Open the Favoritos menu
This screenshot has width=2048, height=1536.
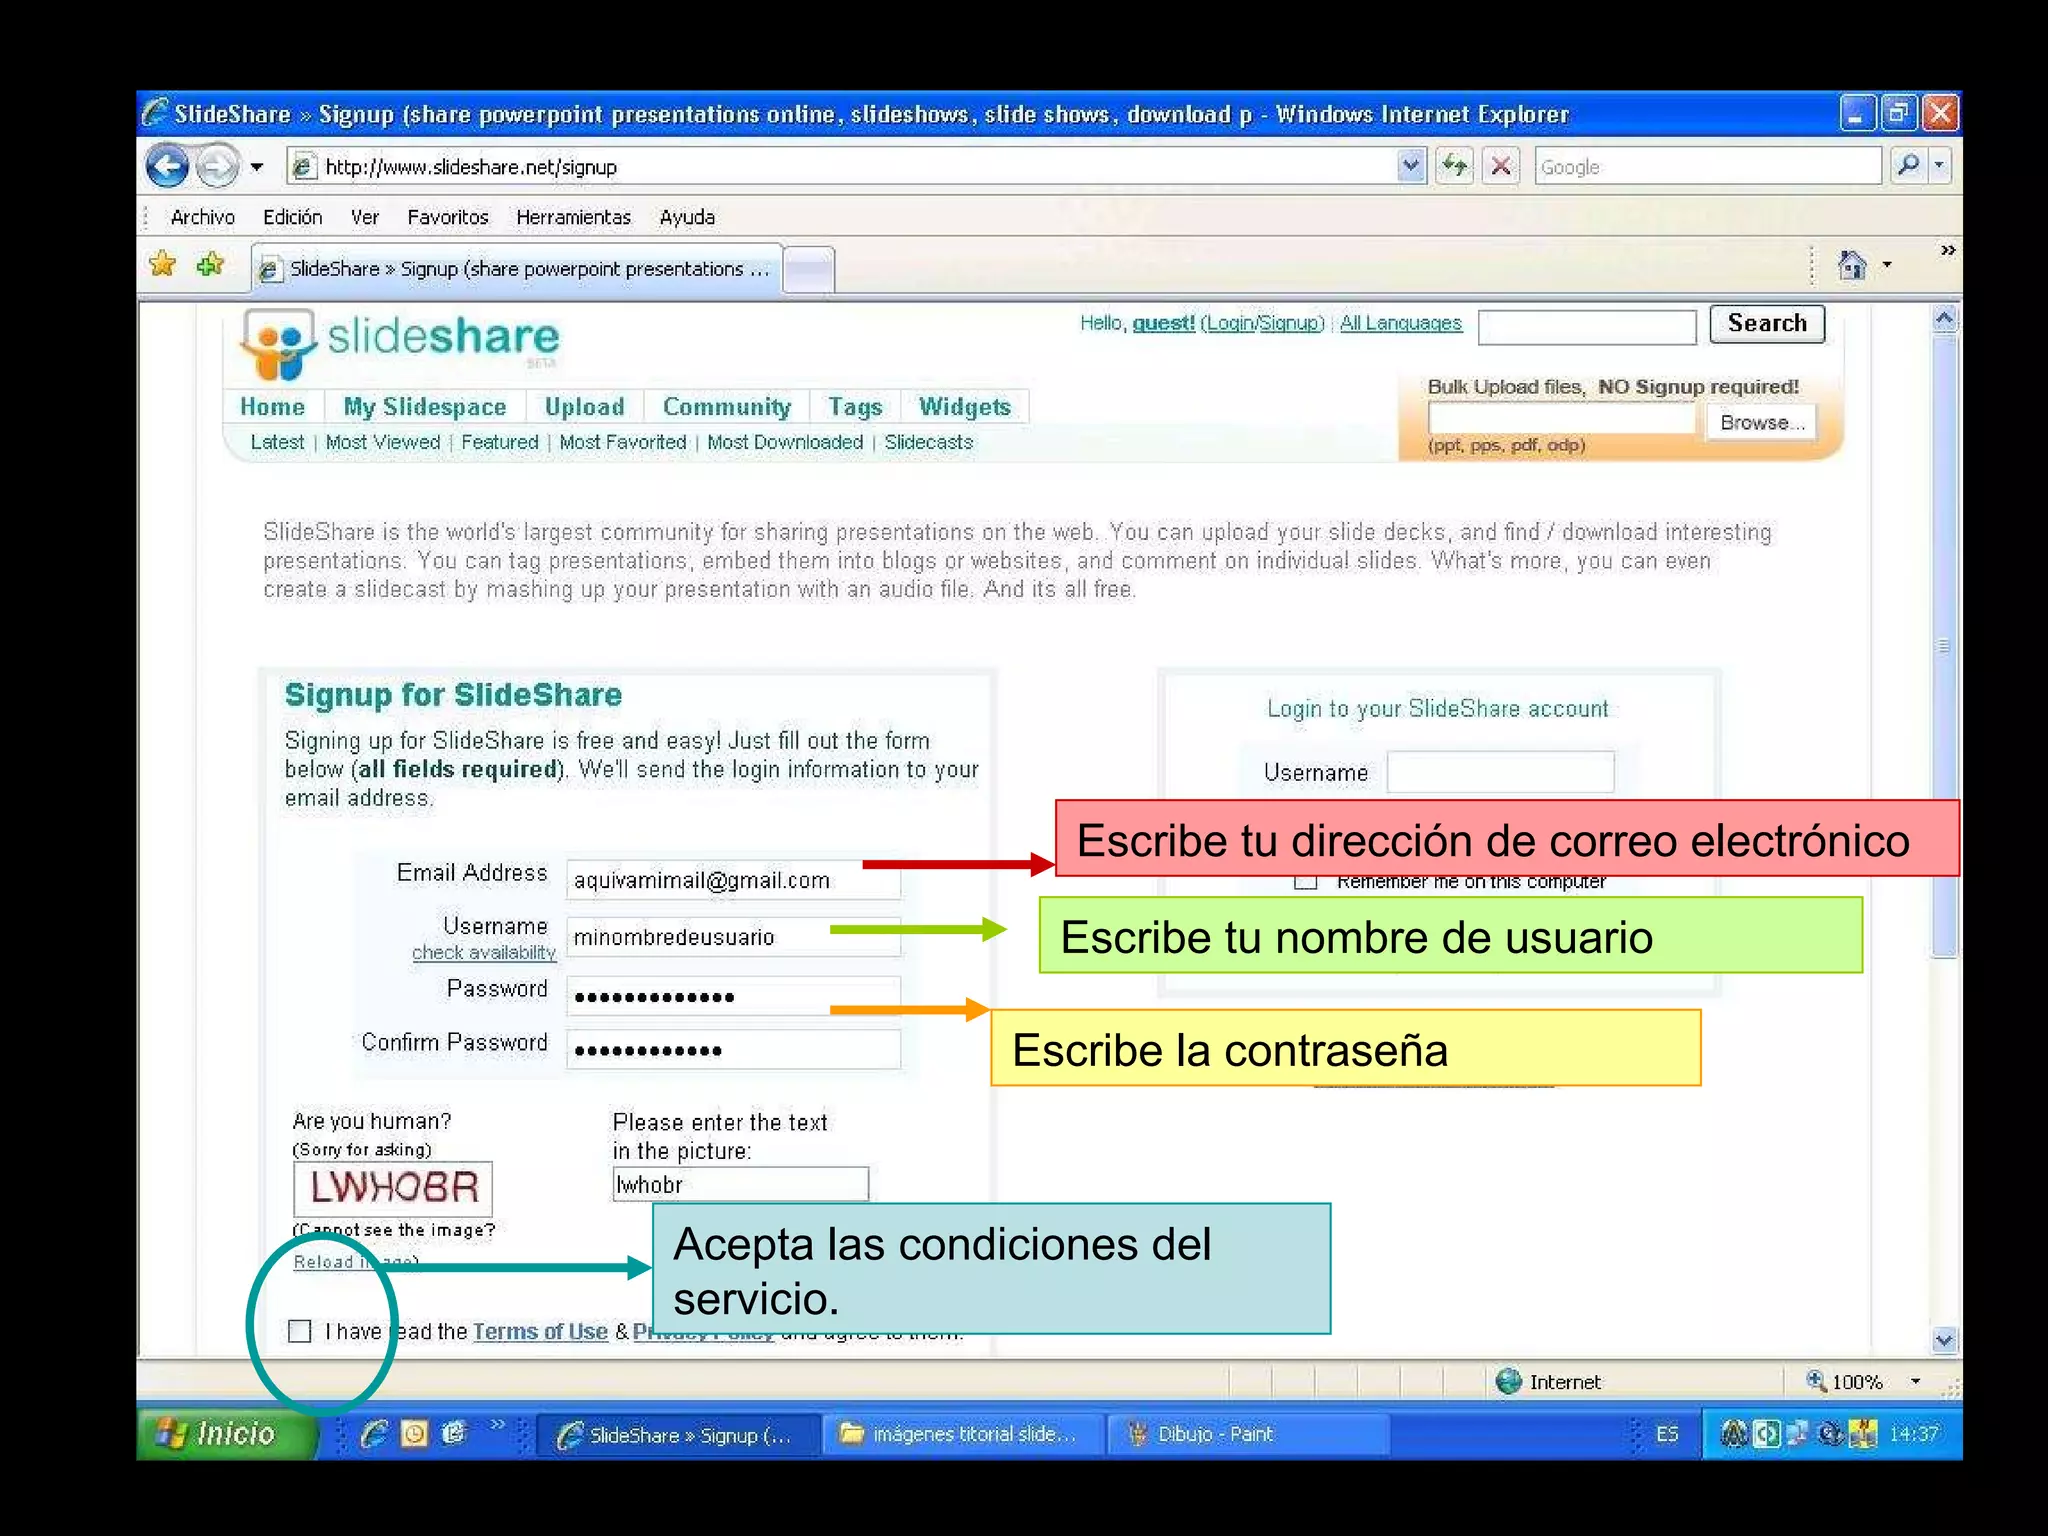(x=448, y=217)
